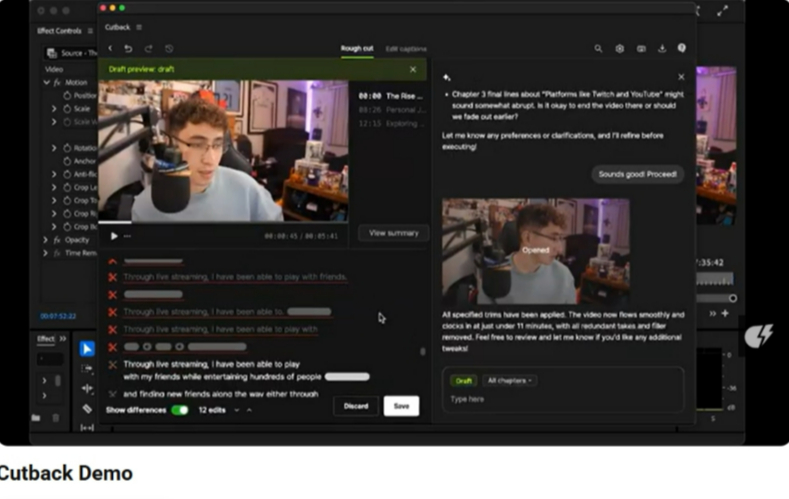Collapse the Motion effect section
Screen dimensions: 789x499
tap(46, 82)
